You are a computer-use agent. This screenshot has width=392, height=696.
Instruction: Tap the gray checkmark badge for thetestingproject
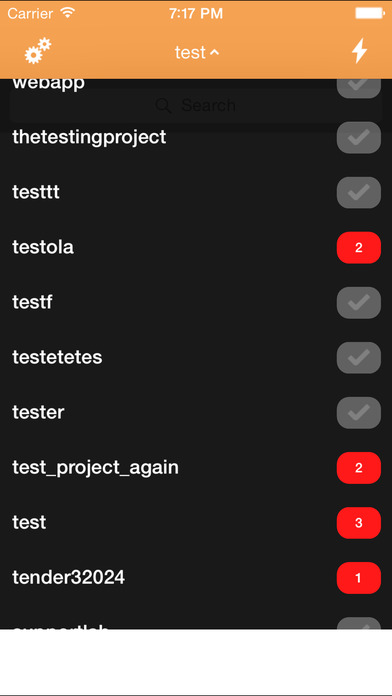click(359, 138)
